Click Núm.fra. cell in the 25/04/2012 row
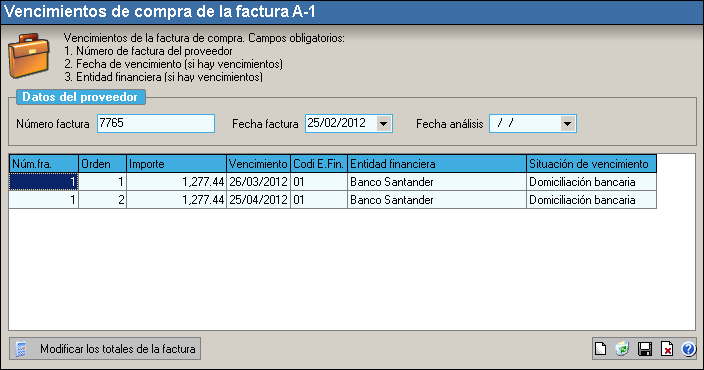This screenshot has width=704, height=370. (44, 200)
